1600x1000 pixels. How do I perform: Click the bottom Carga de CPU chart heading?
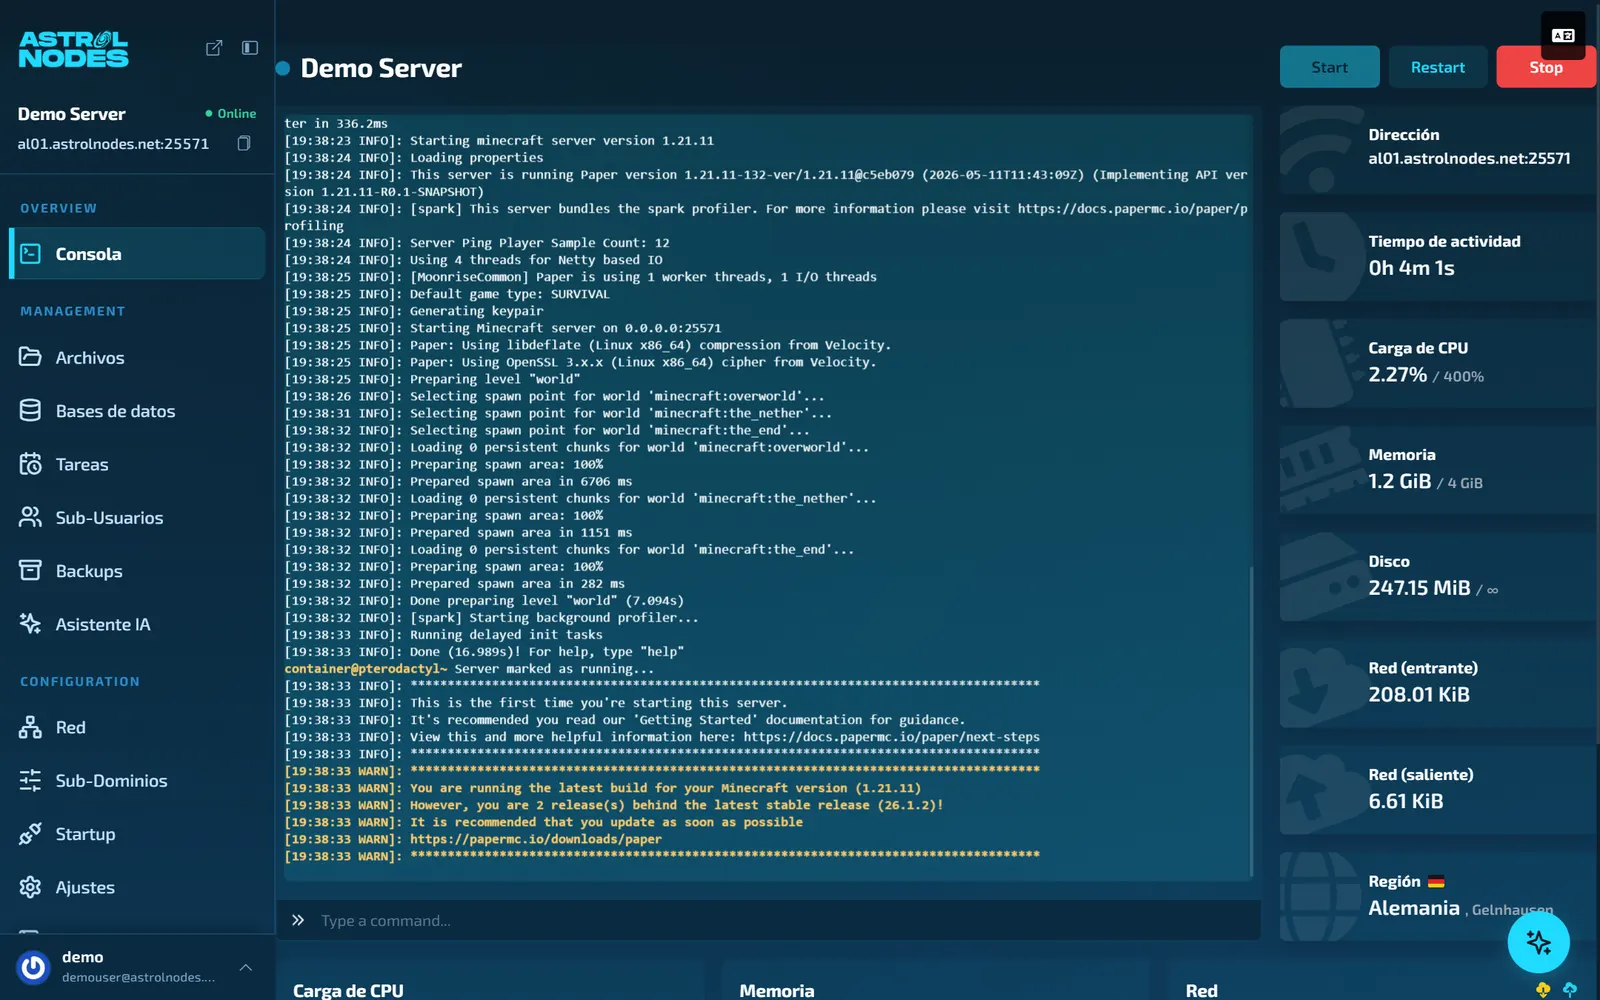[348, 990]
